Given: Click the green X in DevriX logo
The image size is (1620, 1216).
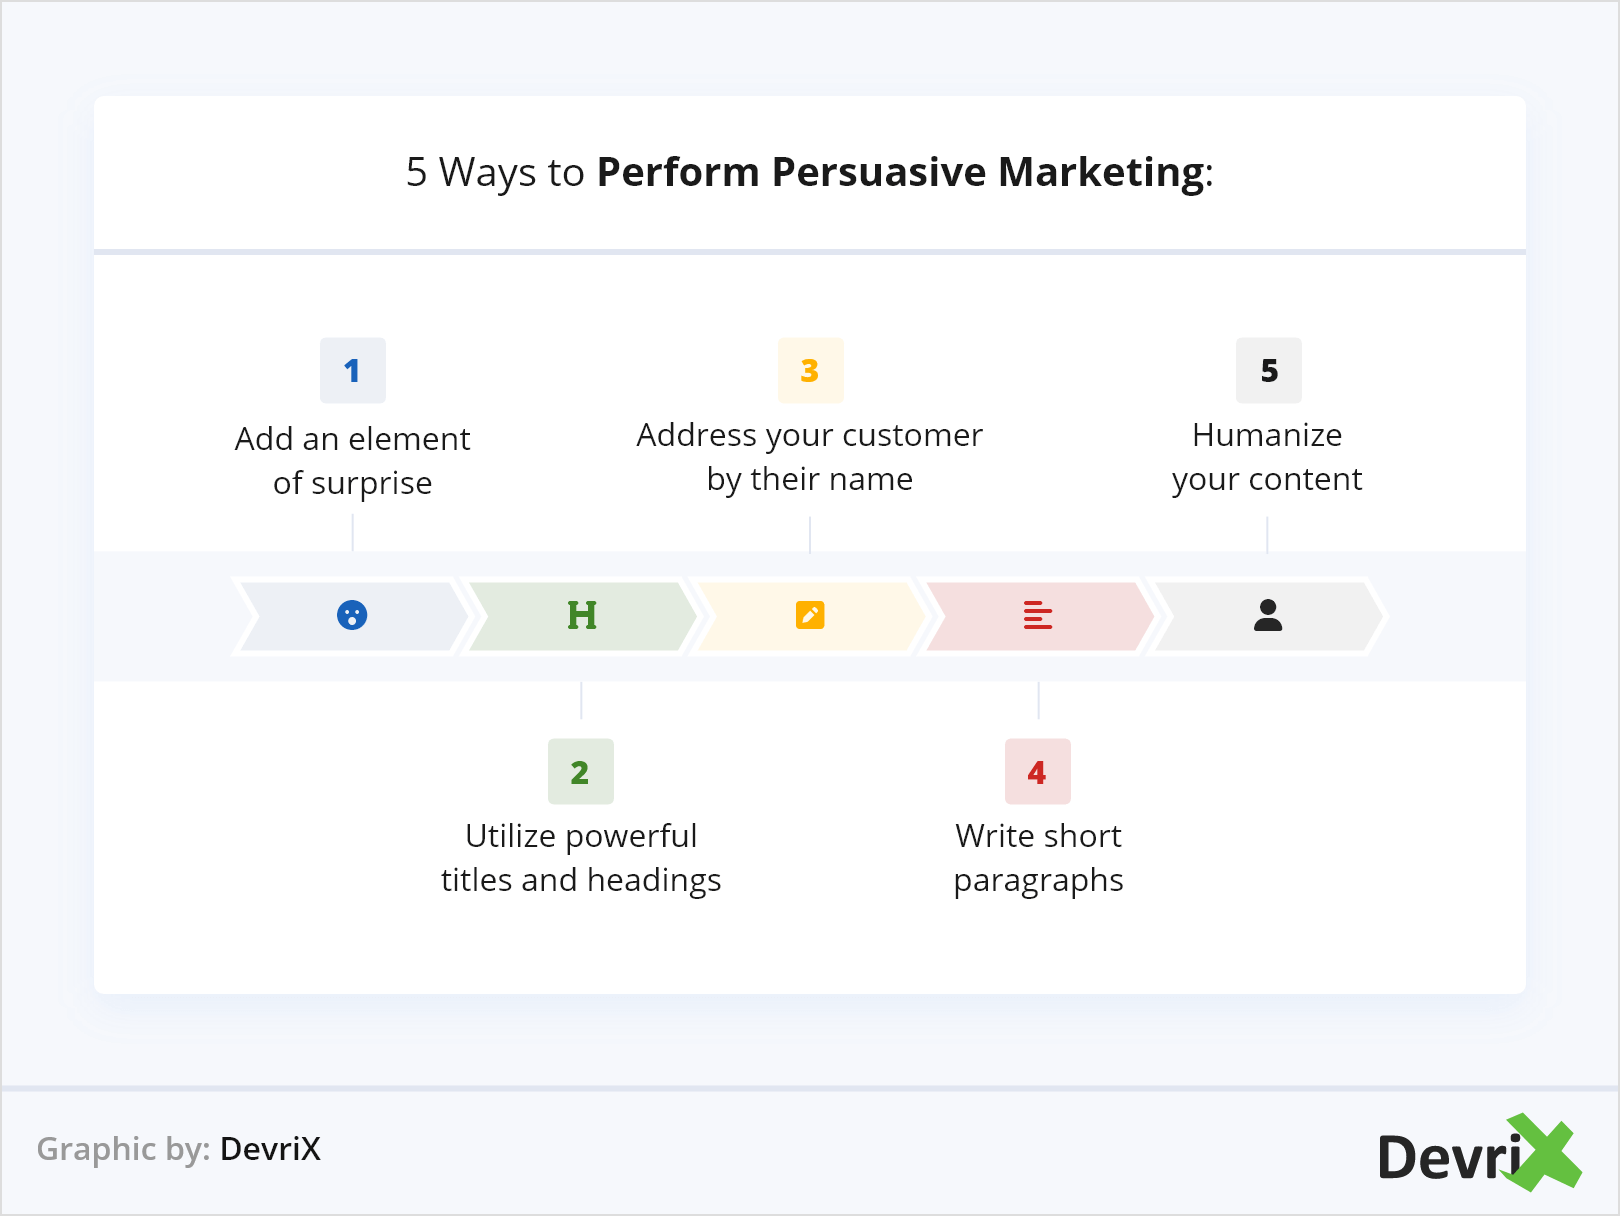Looking at the screenshot, I should (1545, 1153).
